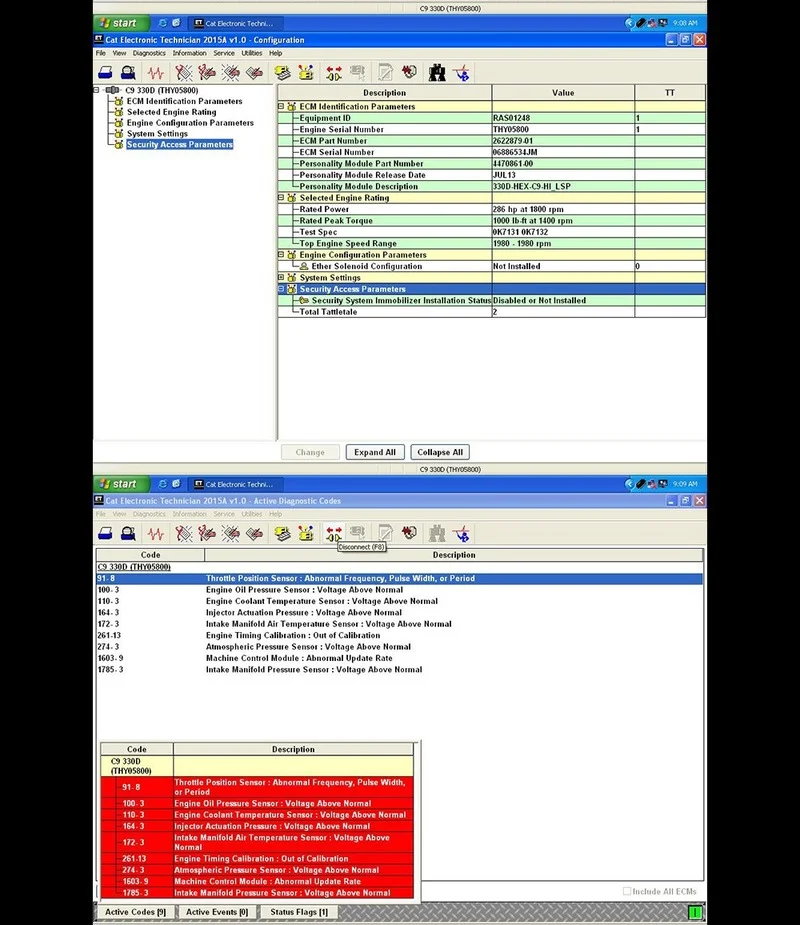Open Status Tool waveform icon in Active Diagnostic Codes window
Image resolution: width=800 pixels, height=925 pixels.
[x=156, y=533]
